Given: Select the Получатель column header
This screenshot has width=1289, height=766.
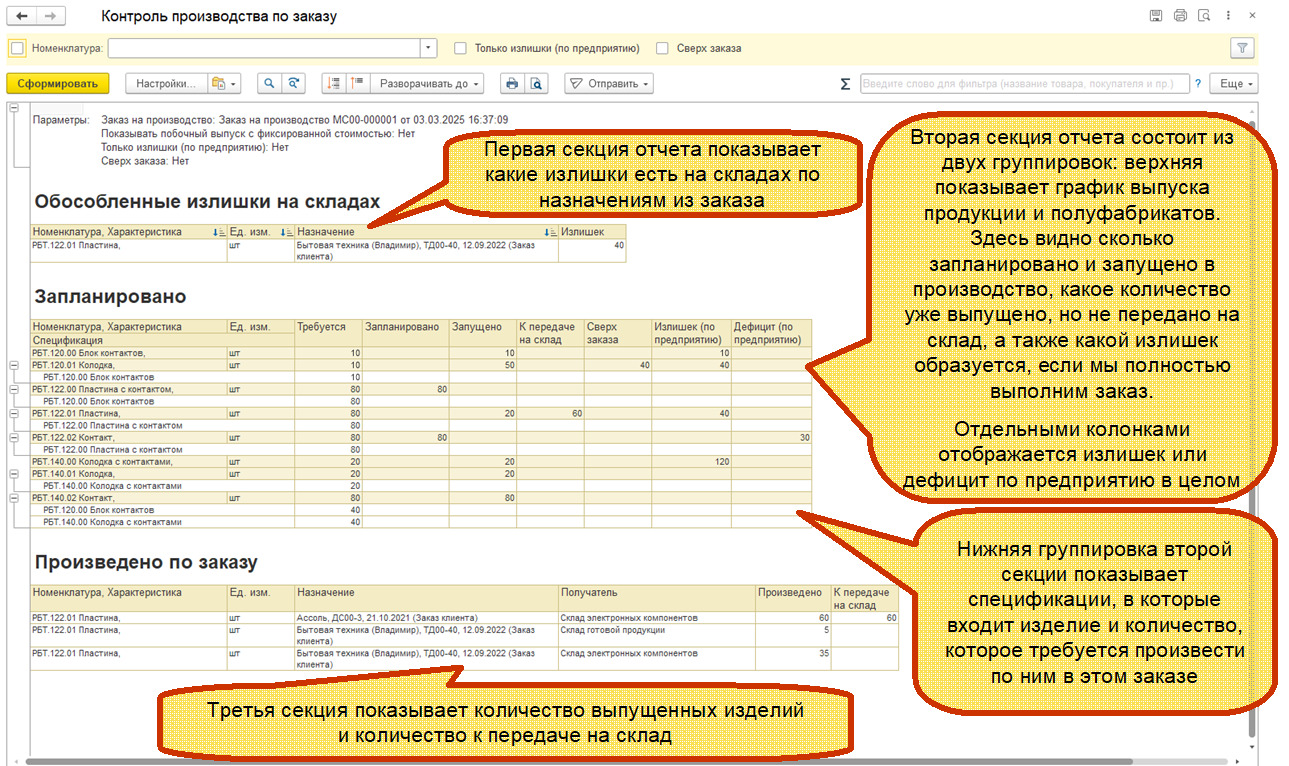Looking at the screenshot, I should tap(657, 599).
